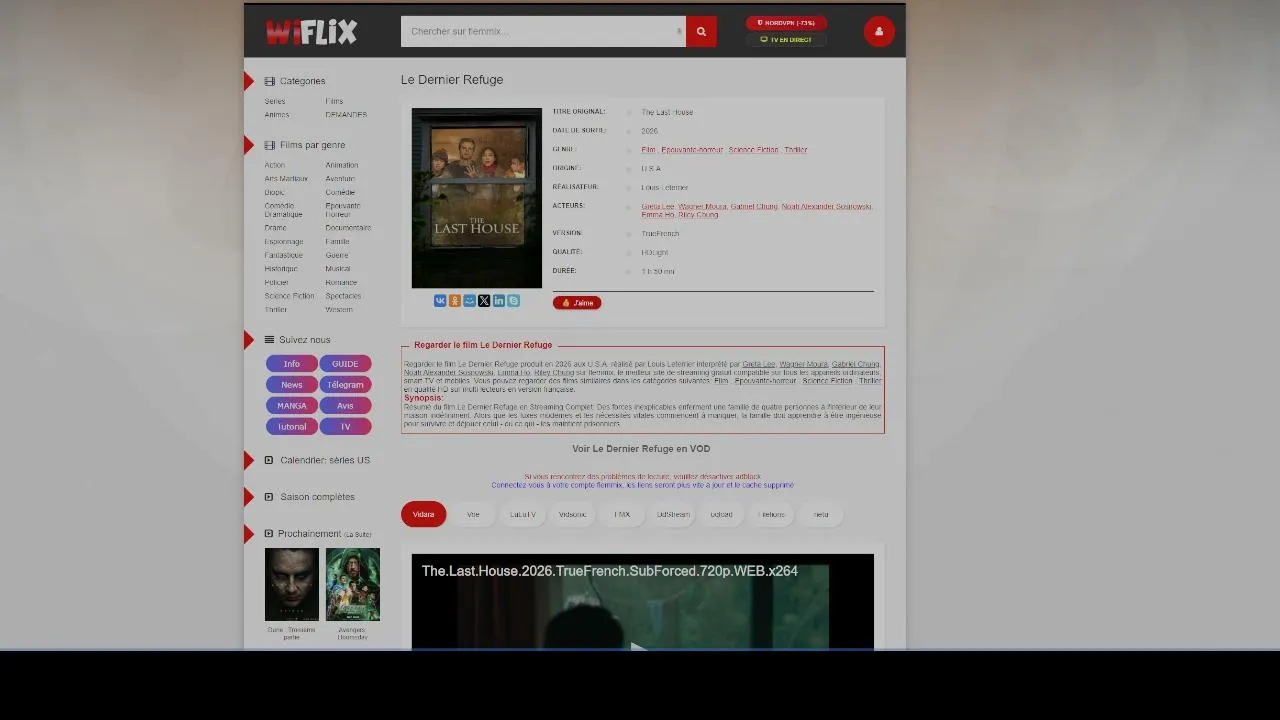Screen dimensions: 1280x720
Task: Share the film on Odnoklassniki
Action: [455, 301]
